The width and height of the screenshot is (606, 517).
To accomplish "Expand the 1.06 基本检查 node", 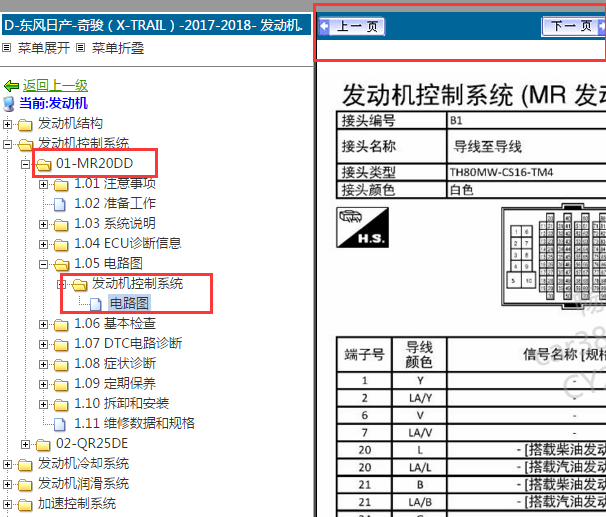I will tap(44, 325).
